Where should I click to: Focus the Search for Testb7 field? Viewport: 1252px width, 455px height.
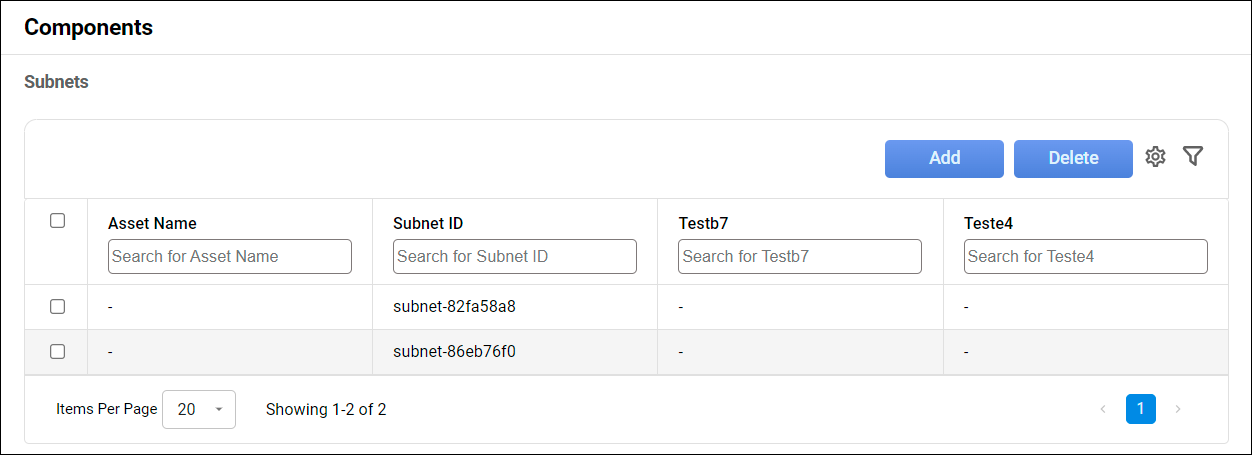(x=800, y=257)
